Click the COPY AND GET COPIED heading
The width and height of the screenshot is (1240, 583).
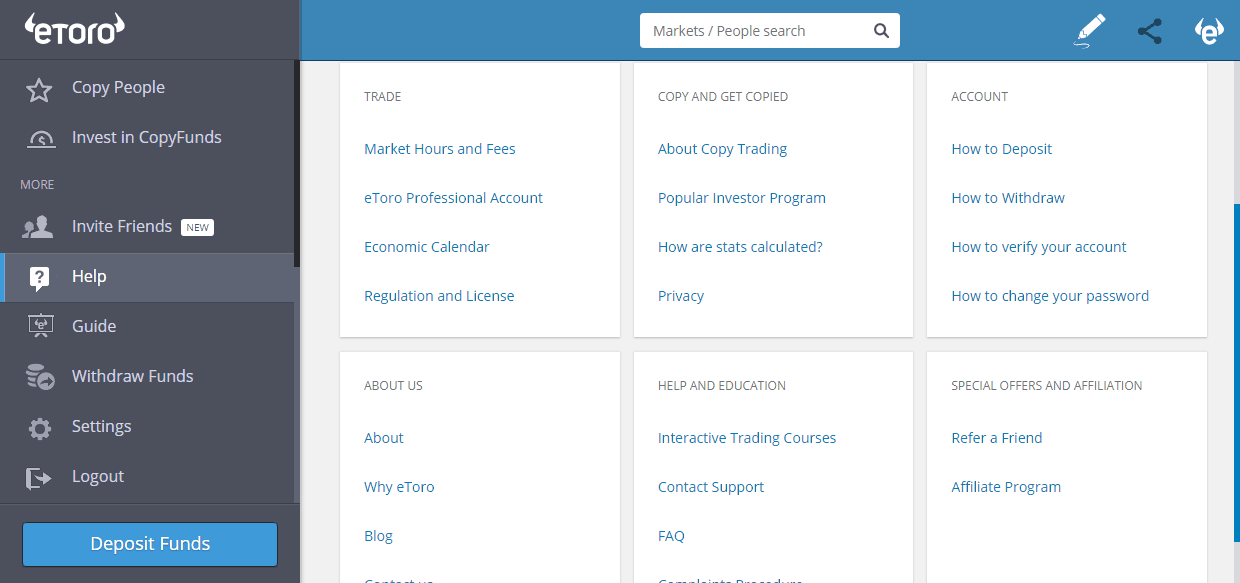click(x=723, y=97)
